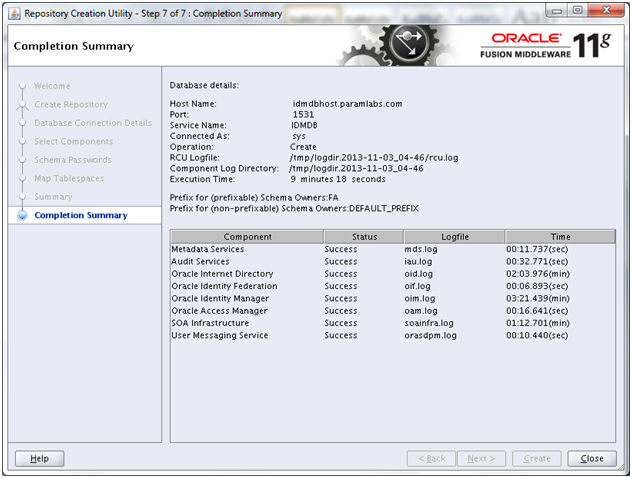Select the SOA Infrastructure row
632x478 pixels.
coord(393,323)
